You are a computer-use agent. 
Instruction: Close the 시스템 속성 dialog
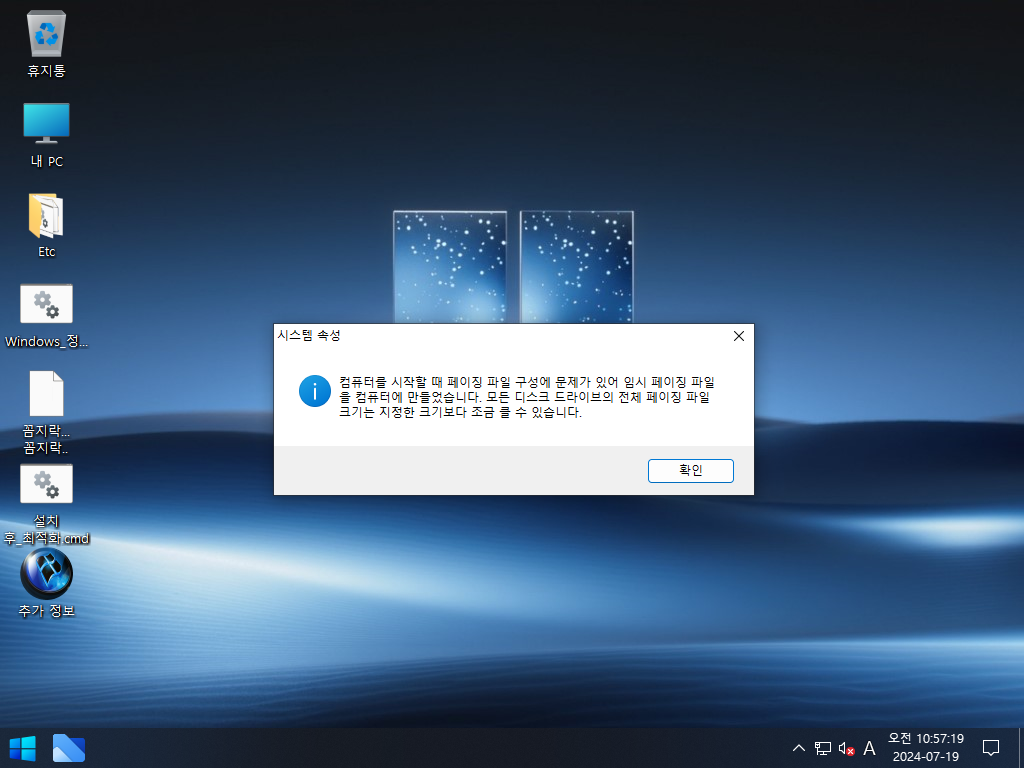point(739,336)
